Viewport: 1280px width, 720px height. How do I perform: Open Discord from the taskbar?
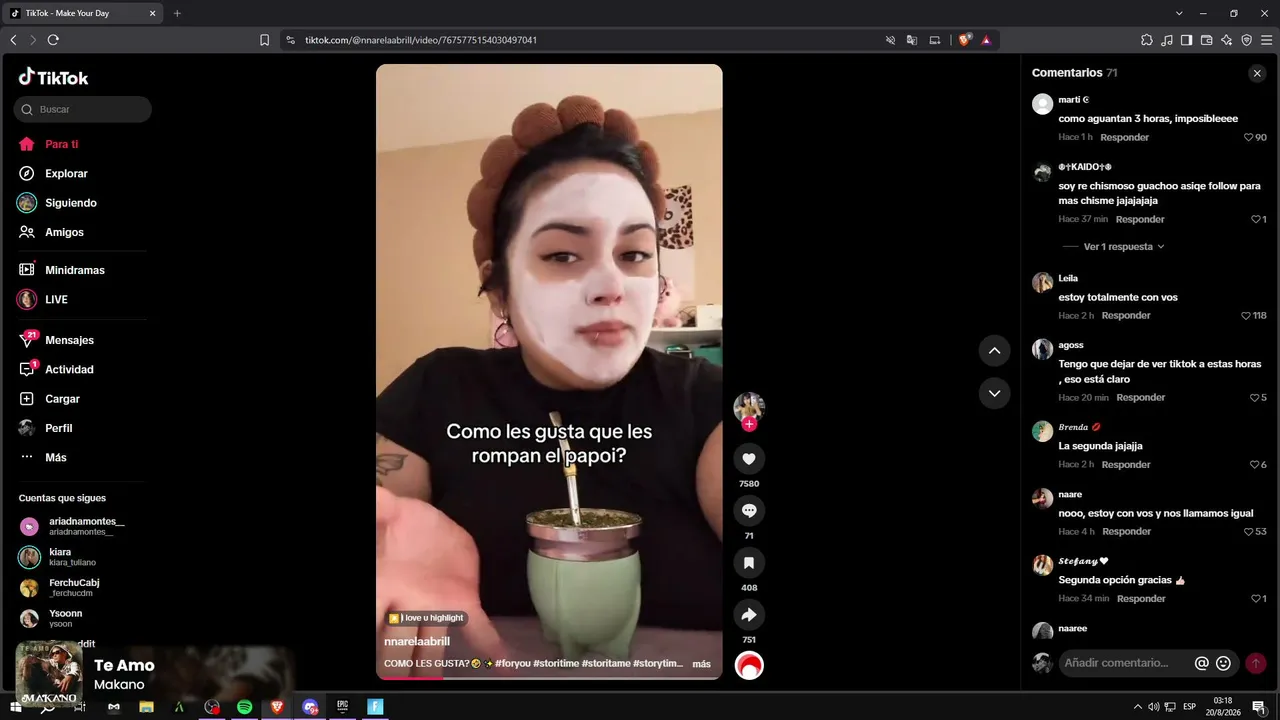click(310, 707)
